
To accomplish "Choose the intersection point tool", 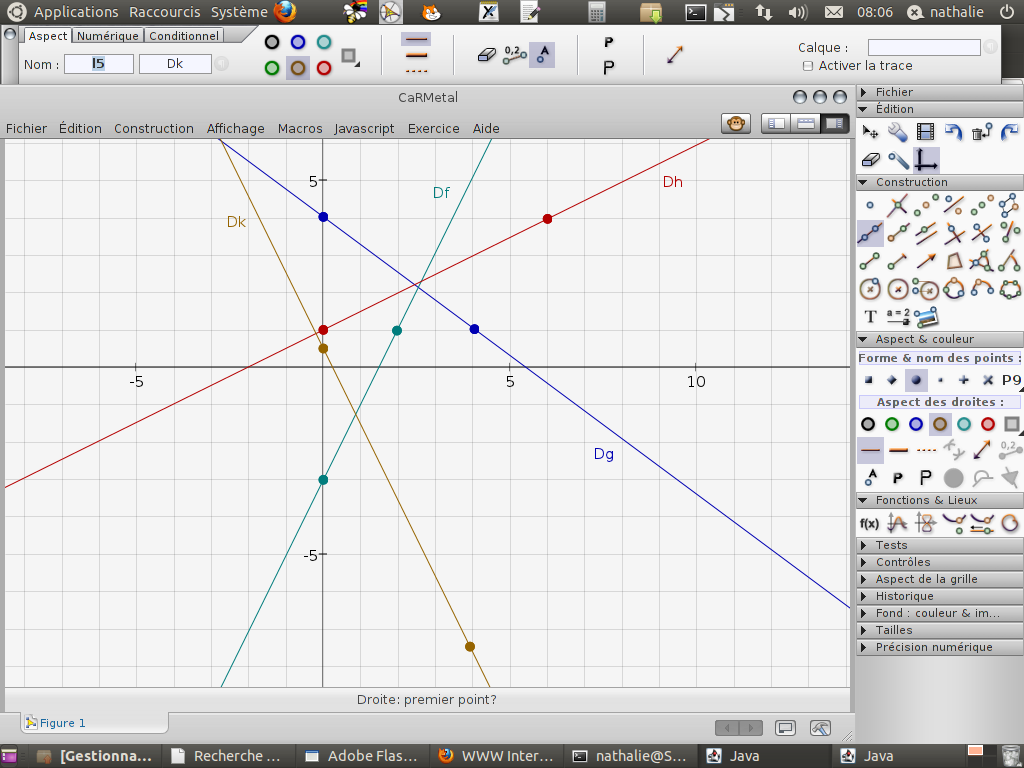I will [x=898, y=205].
